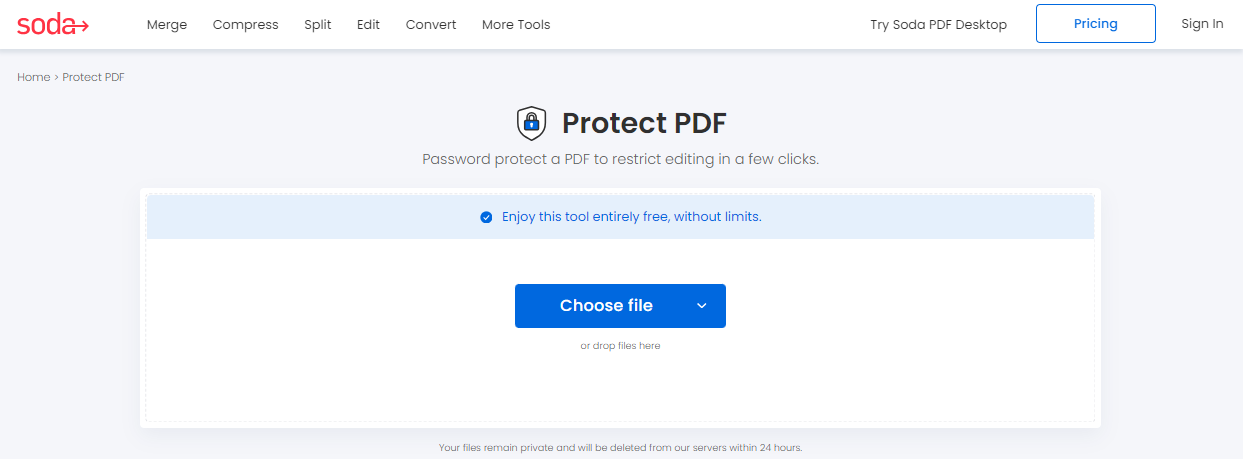Click the Protect PDF heading text
Screen dimensions: 1243x459
[644, 123]
